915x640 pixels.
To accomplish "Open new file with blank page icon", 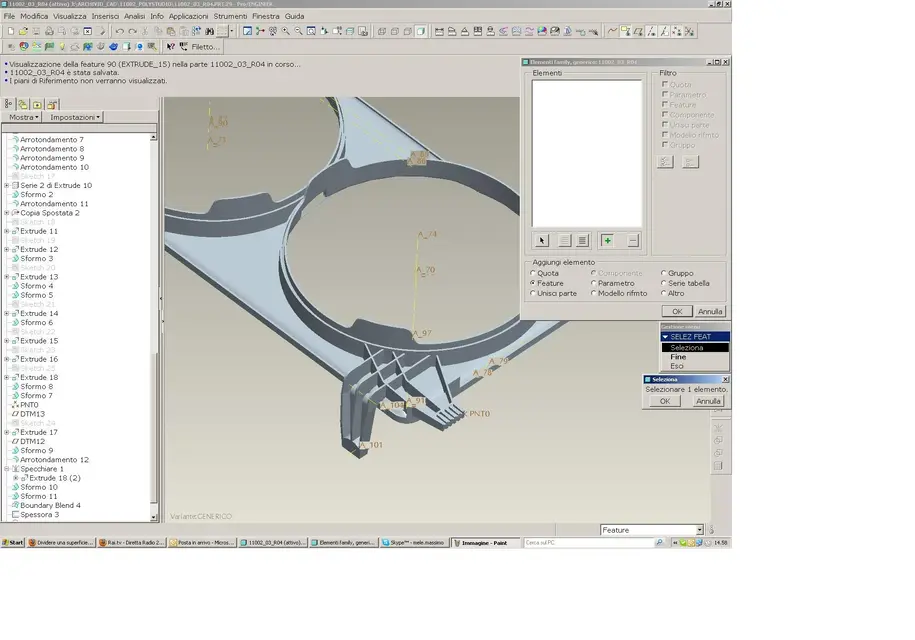I will pos(11,32).
